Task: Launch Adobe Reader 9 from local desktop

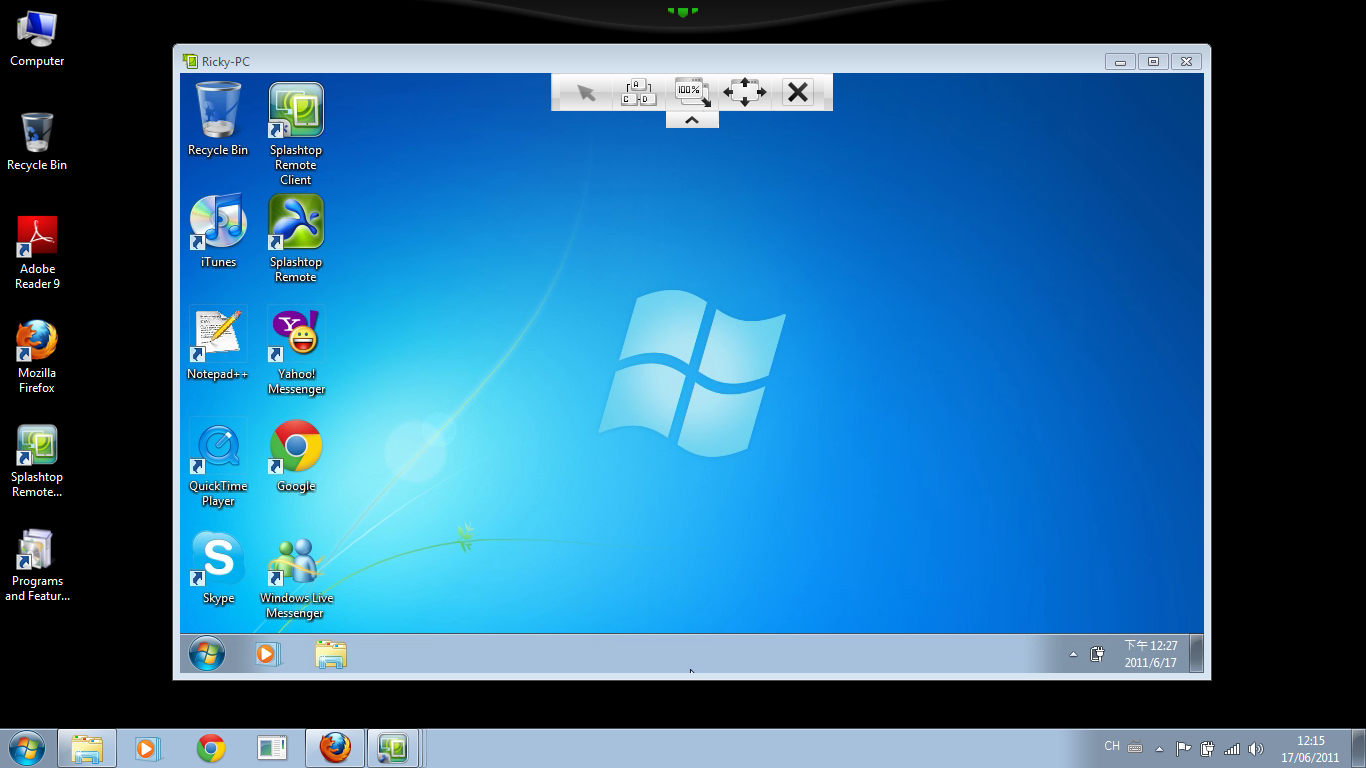Action: point(37,253)
